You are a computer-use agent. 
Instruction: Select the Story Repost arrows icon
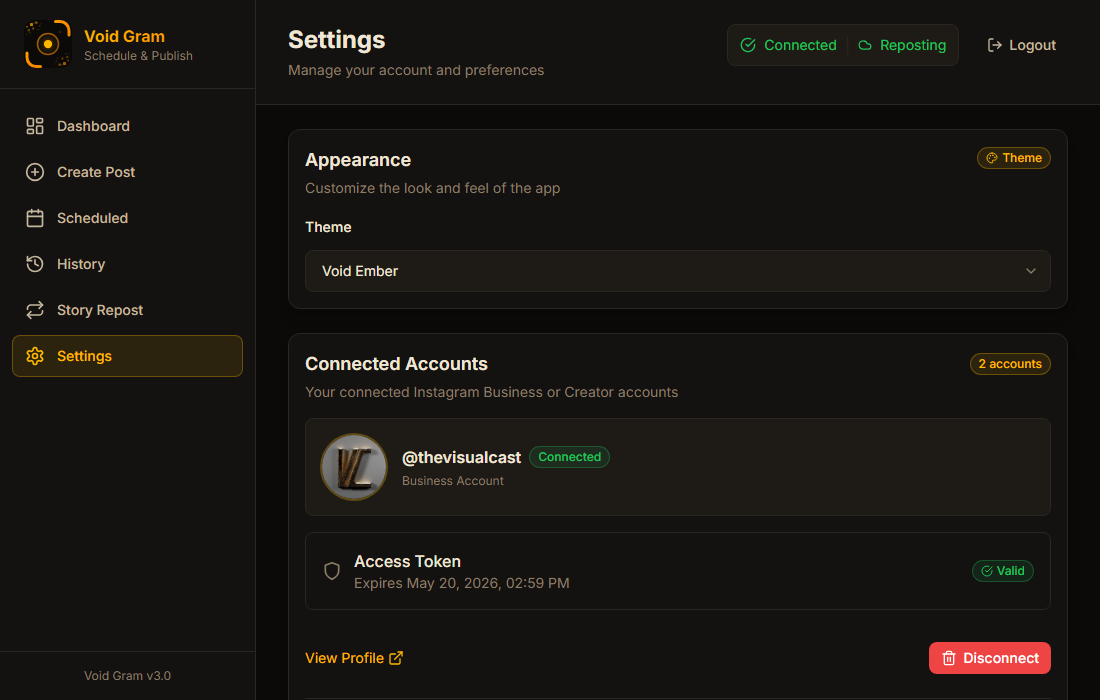coord(34,310)
